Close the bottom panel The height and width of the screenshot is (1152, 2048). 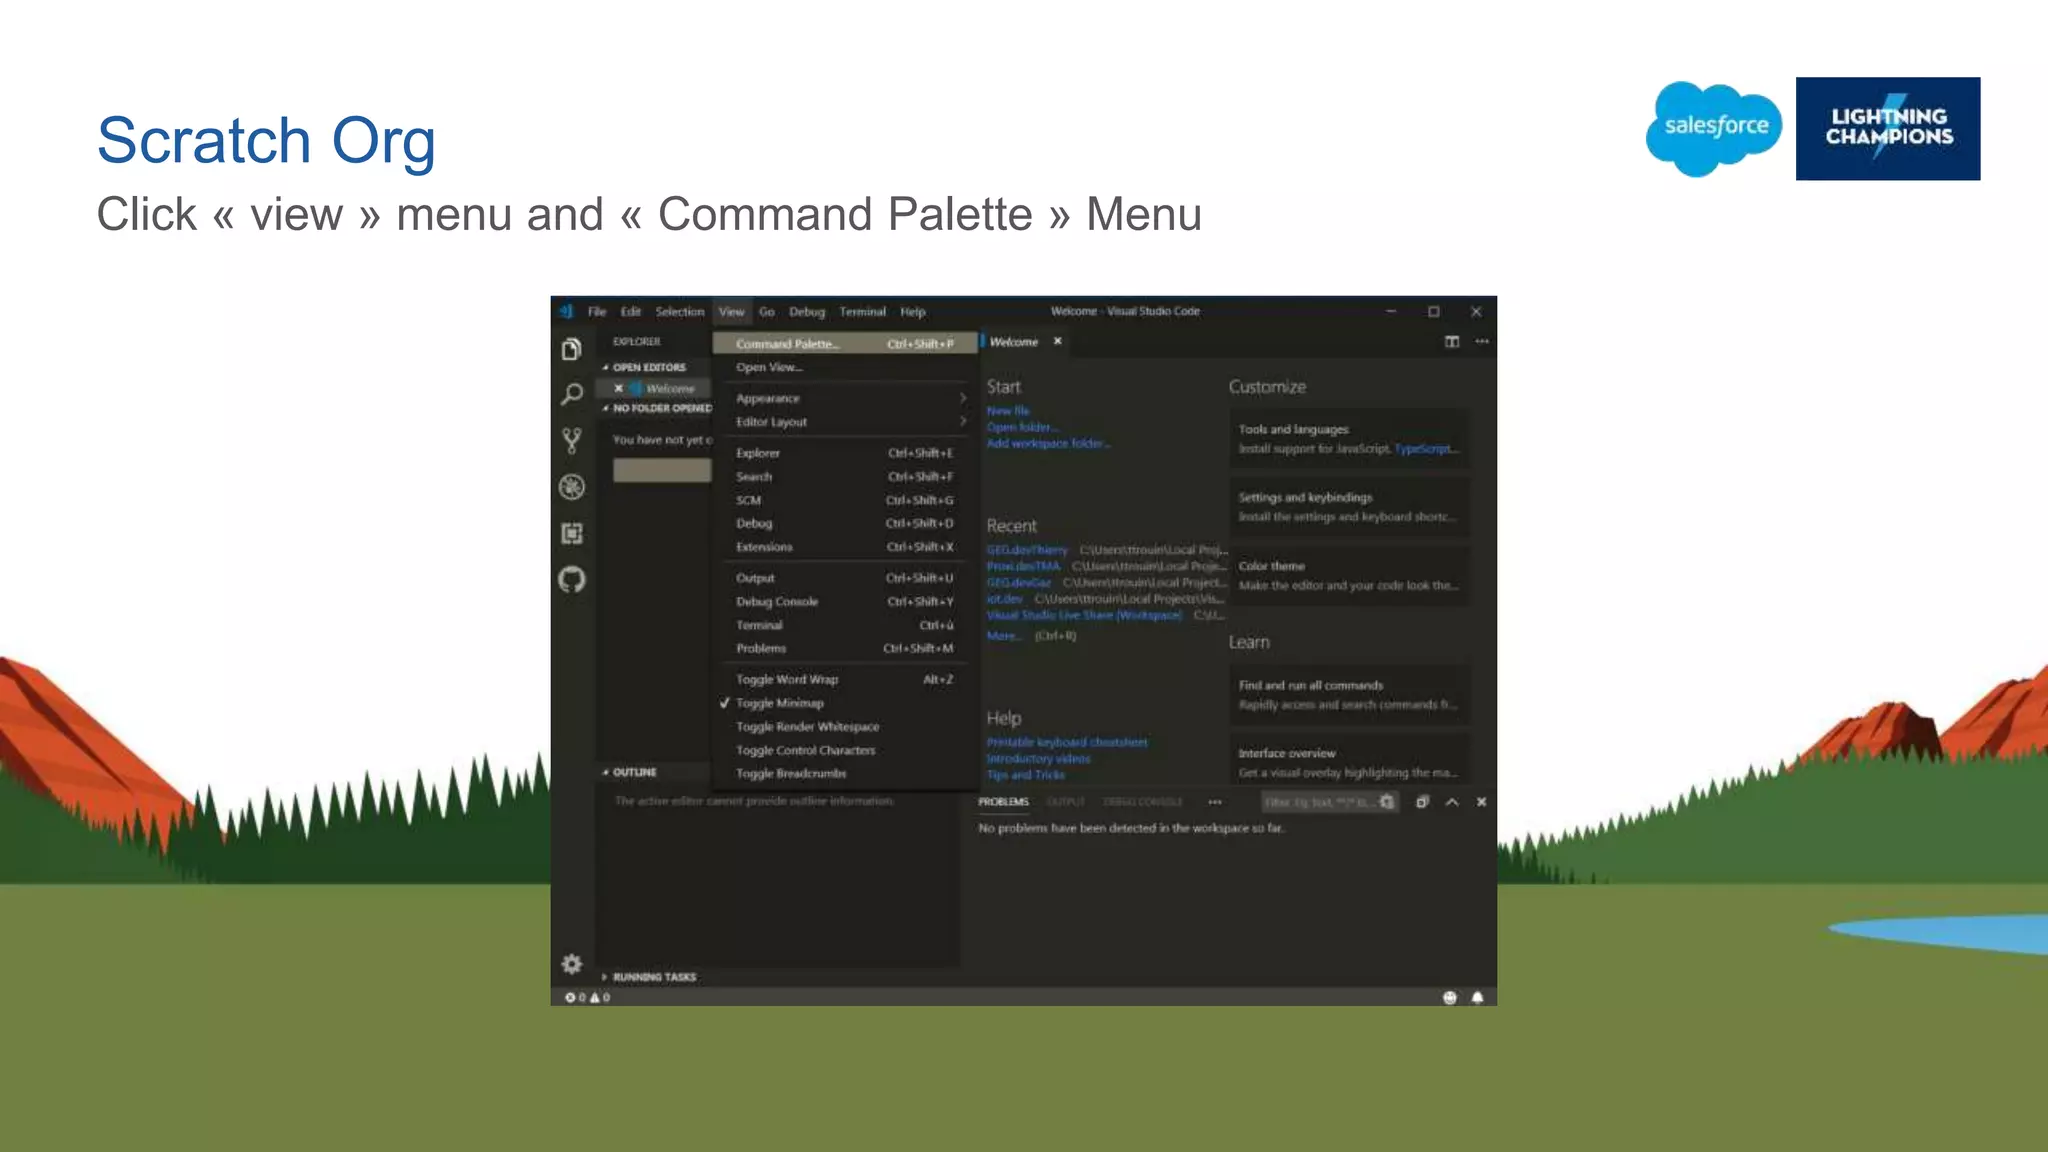pyautogui.click(x=1481, y=802)
